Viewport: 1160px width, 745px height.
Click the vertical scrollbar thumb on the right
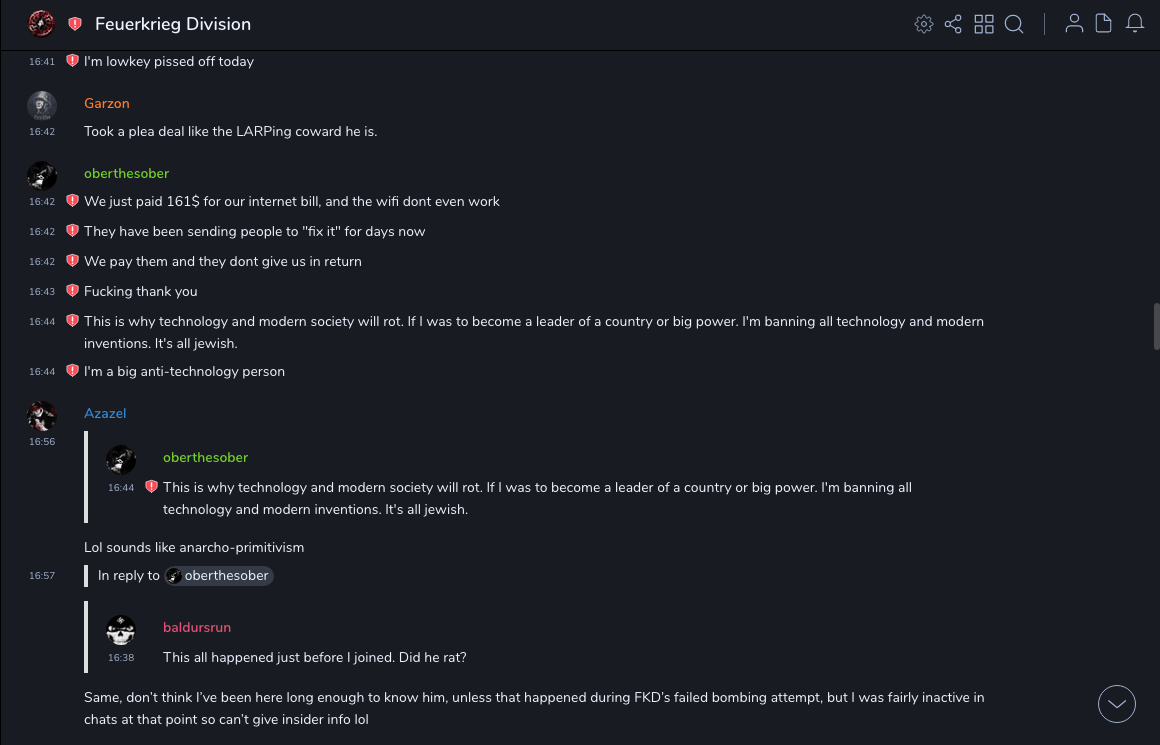[1156, 326]
